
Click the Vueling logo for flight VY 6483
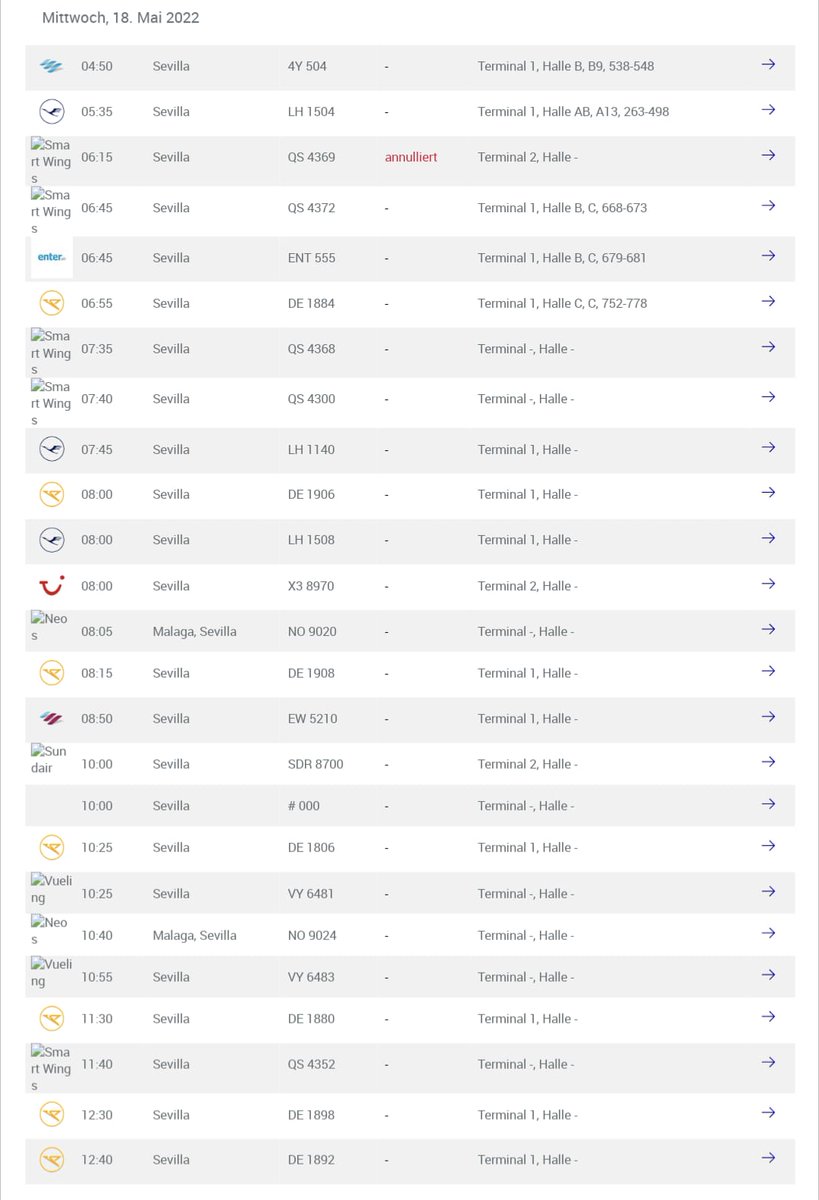(51, 973)
